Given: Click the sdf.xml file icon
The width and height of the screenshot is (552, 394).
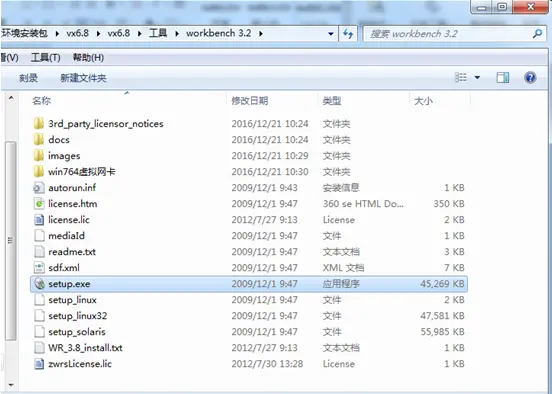Looking at the screenshot, I should point(39,268).
